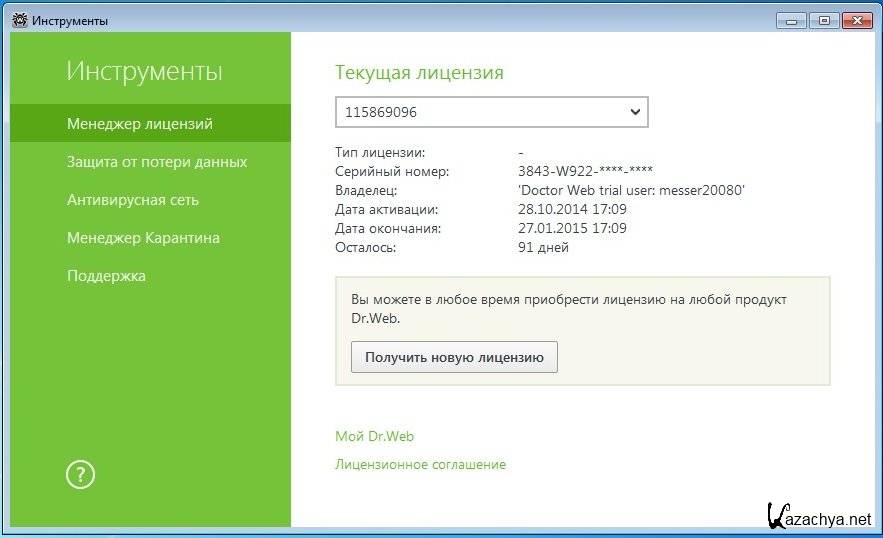Open help via the question mark icon
883x538 pixels.
(x=80, y=475)
